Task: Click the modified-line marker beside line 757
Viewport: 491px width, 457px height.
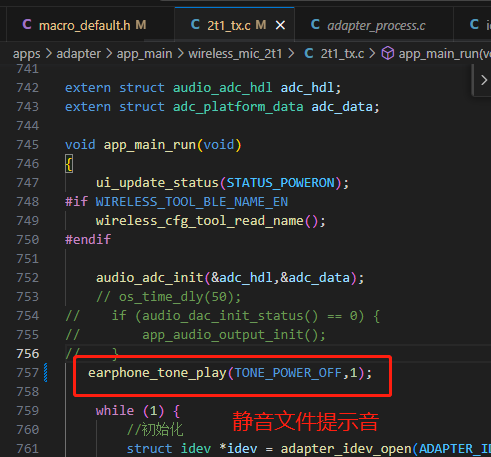Action: pyautogui.click(x=46, y=373)
